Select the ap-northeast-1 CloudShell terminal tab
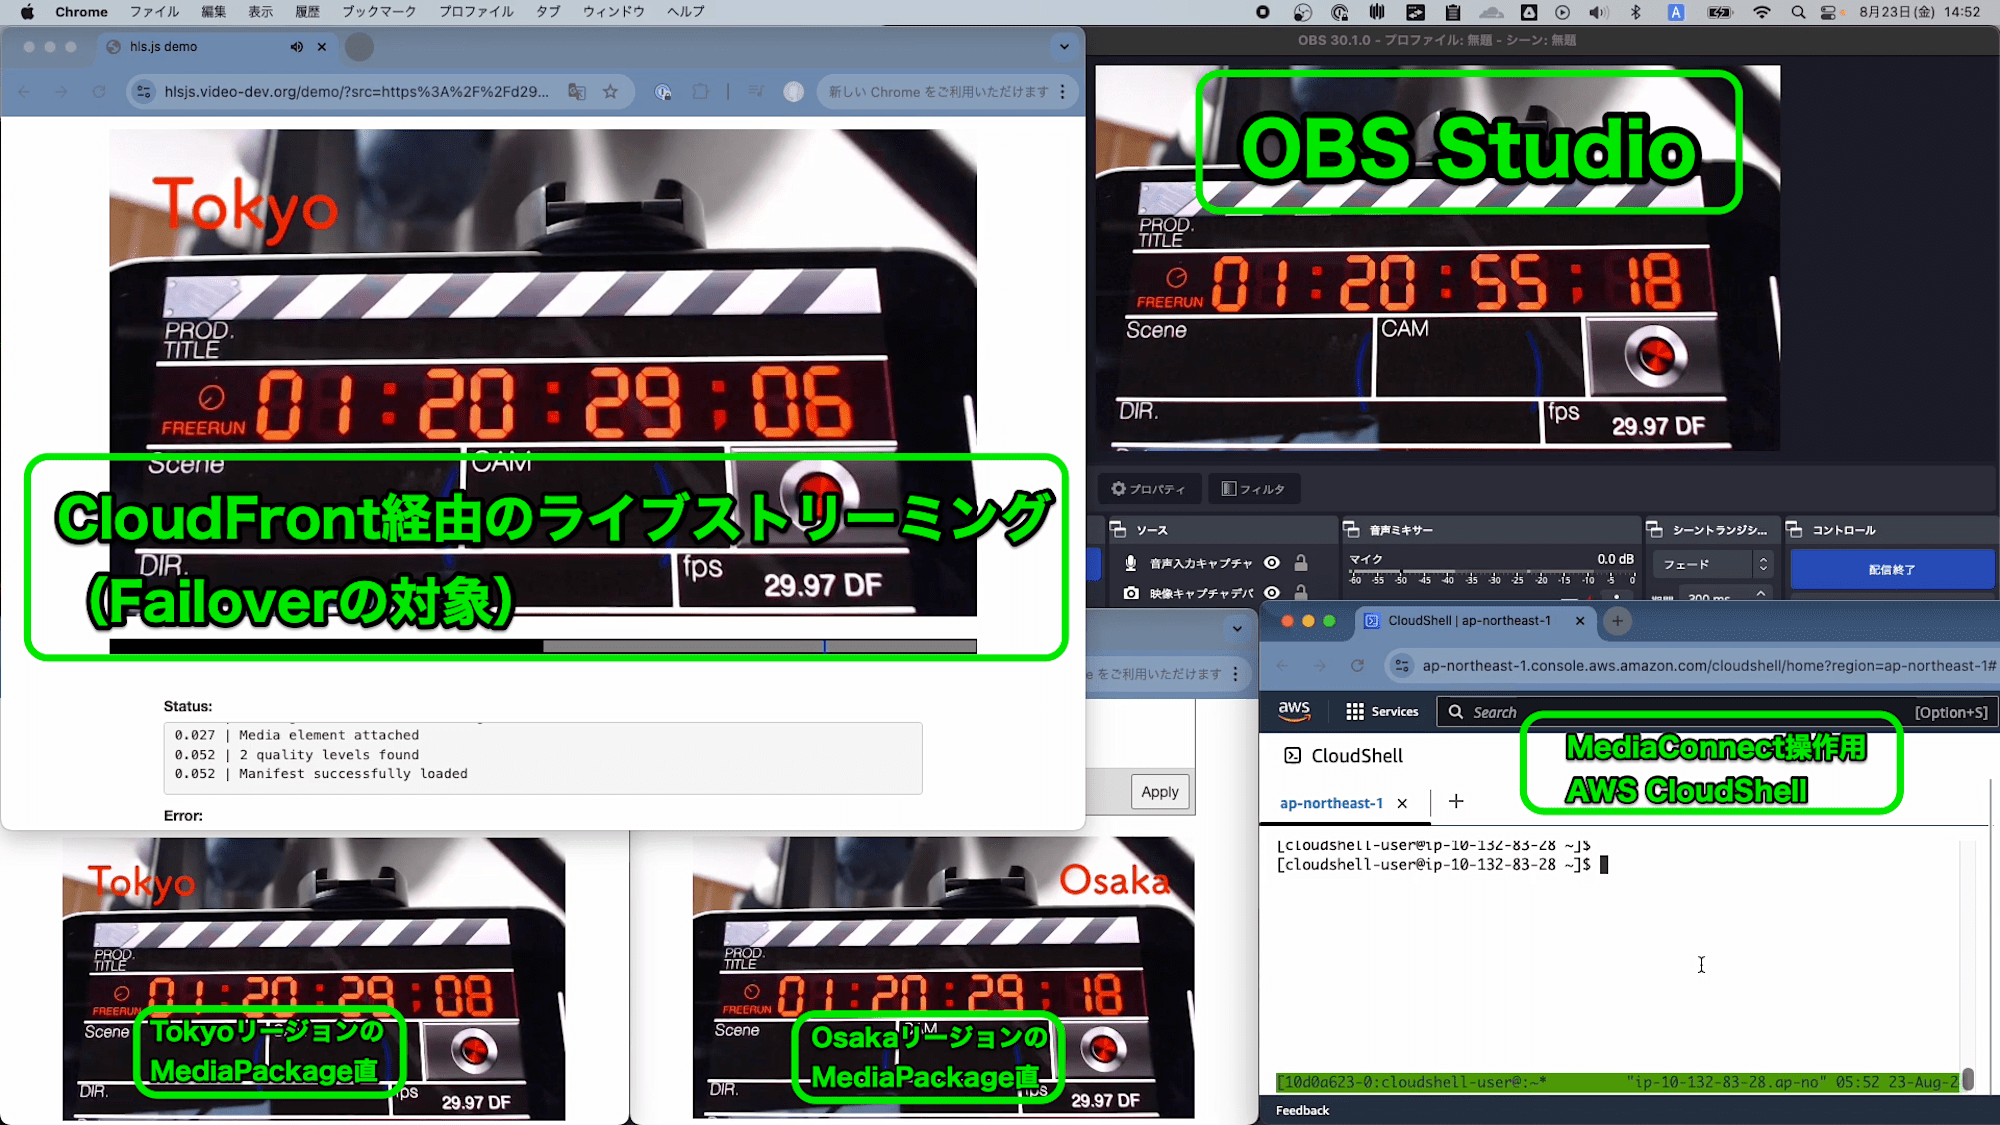Screen dimensions: 2000x1125 pyautogui.click(x=1331, y=803)
